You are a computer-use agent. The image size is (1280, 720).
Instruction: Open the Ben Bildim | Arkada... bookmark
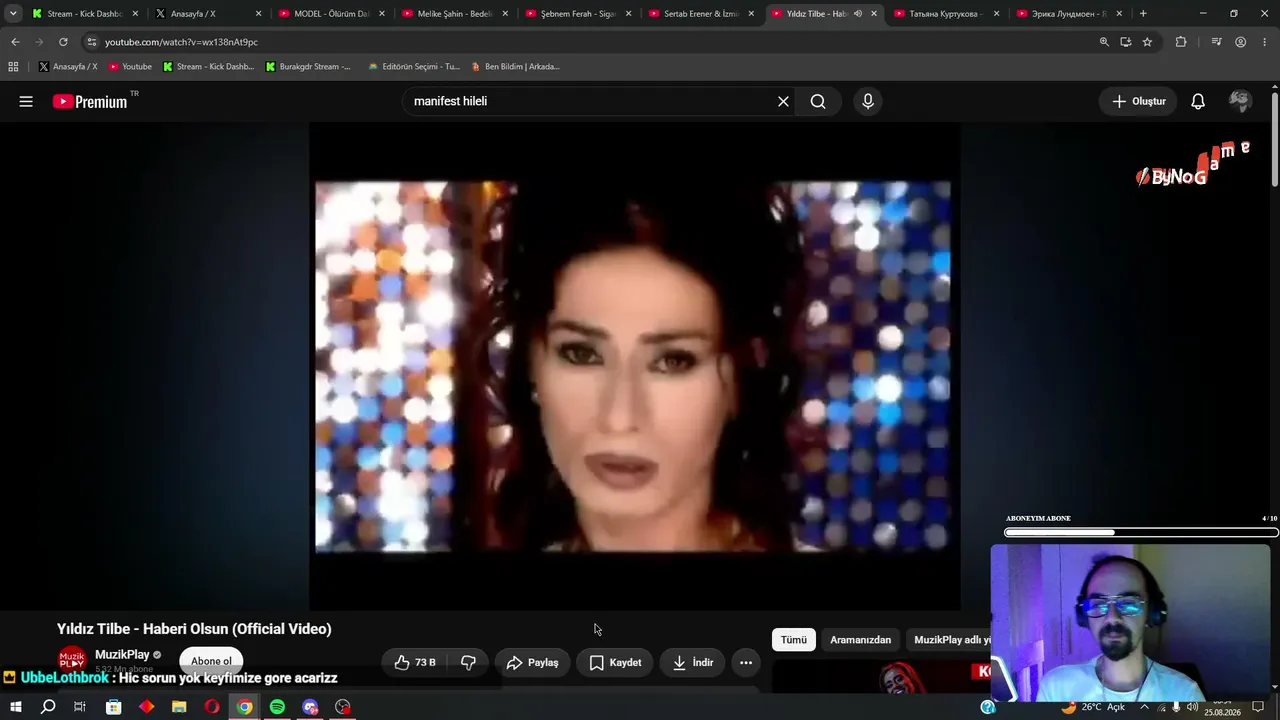515,67
